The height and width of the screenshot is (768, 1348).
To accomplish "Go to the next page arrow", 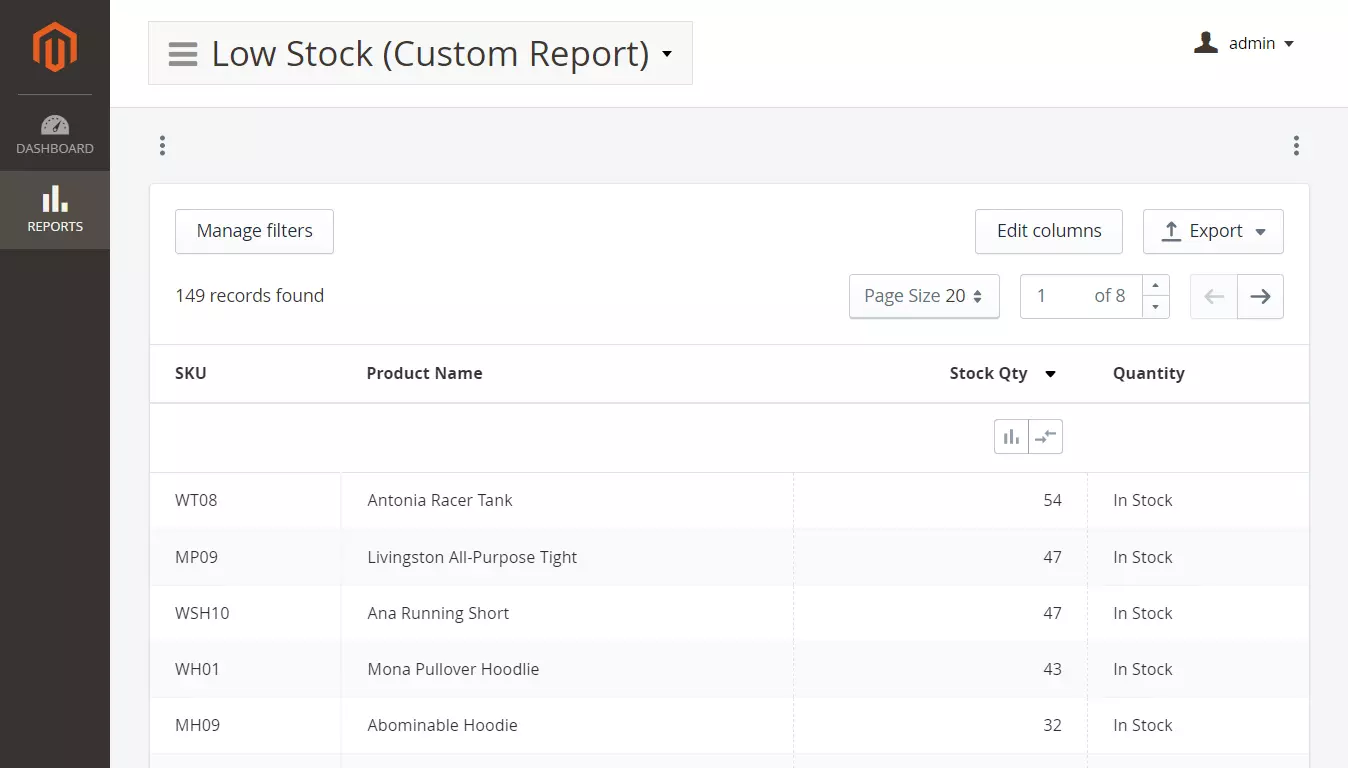I will 1260,296.
